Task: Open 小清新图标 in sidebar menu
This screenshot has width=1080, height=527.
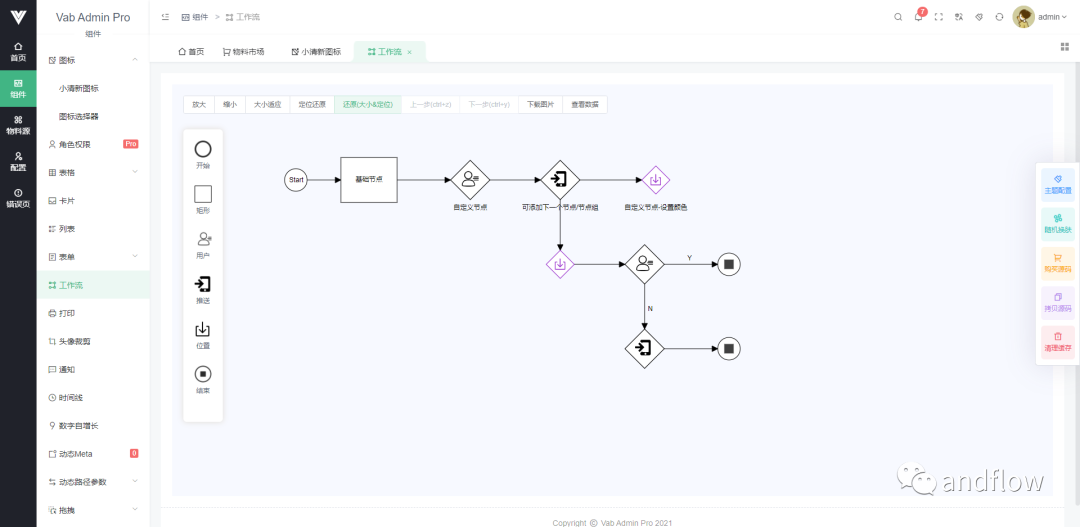Action: click(93, 88)
